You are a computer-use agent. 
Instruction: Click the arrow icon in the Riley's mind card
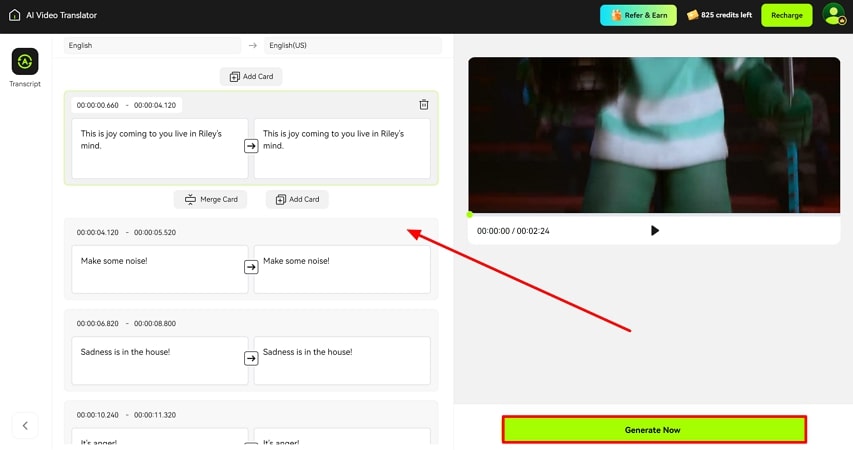(251, 146)
